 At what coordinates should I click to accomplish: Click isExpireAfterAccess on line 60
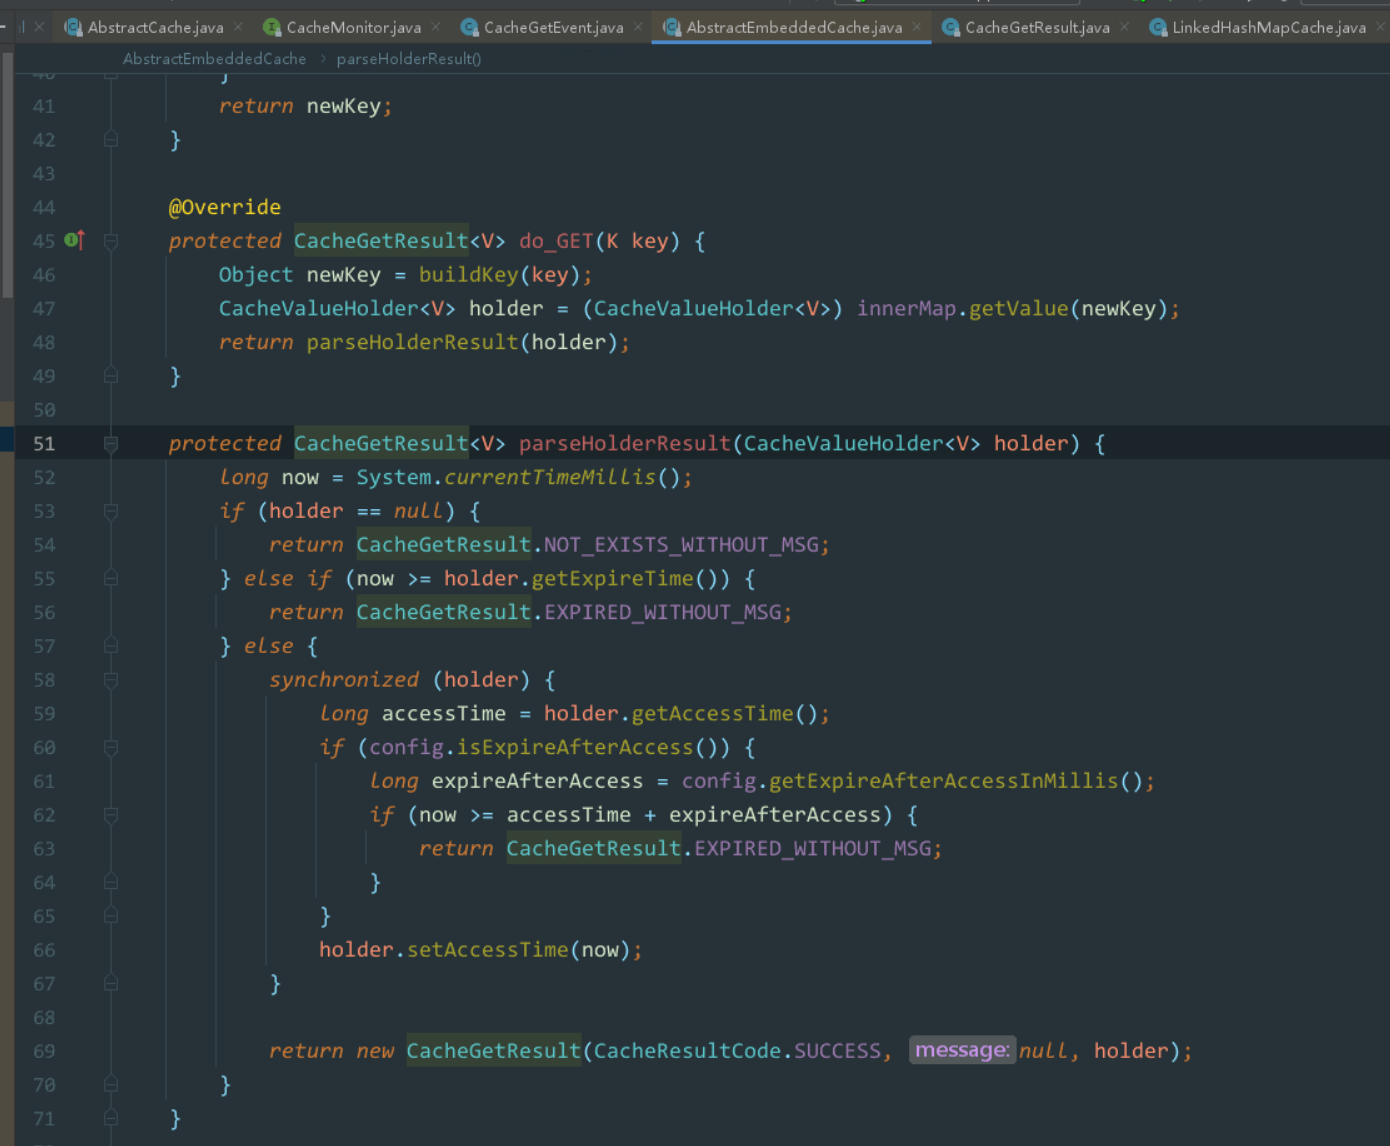575,747
